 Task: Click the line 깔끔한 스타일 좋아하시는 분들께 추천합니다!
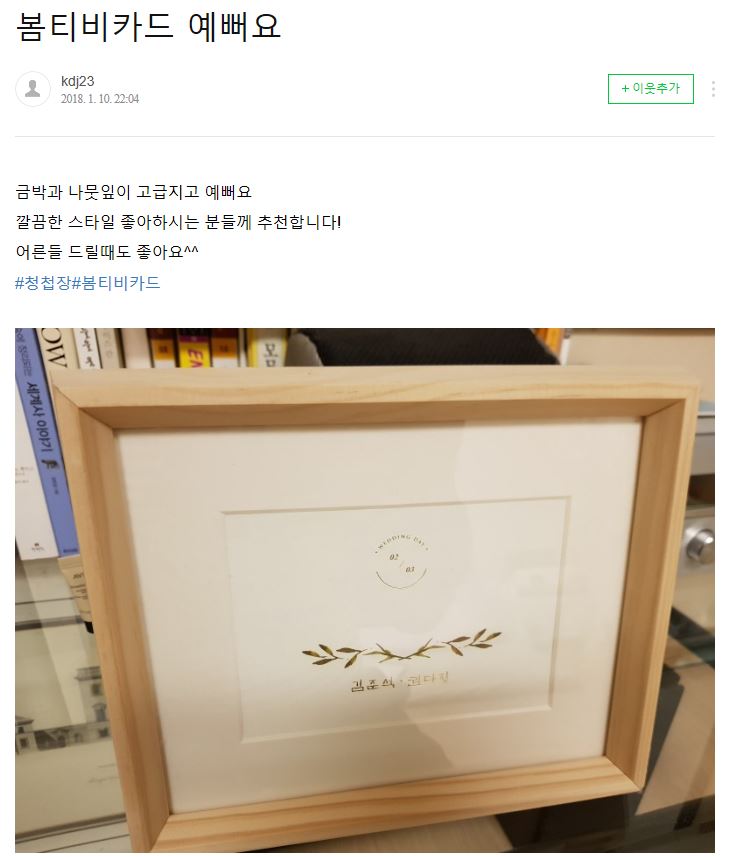pos(178,222)
